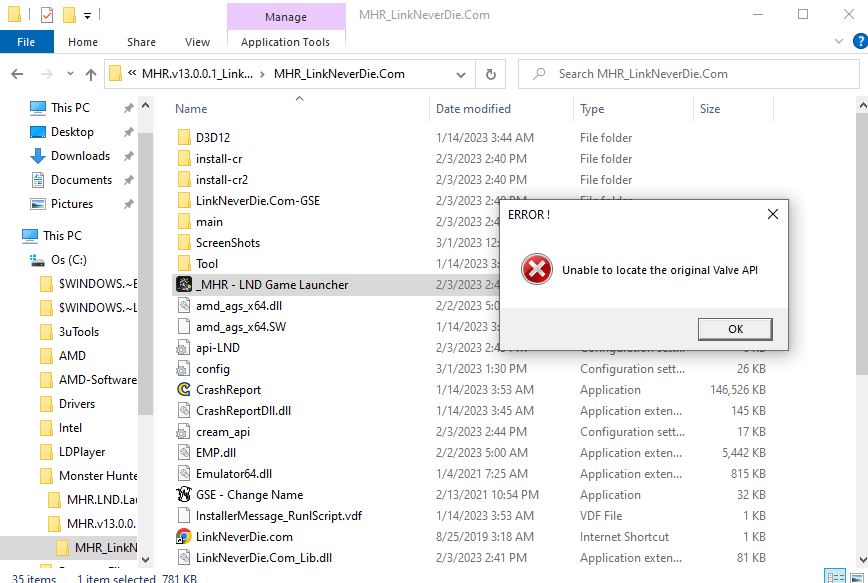Open the address bar dropdown arrow

point(459,74)
